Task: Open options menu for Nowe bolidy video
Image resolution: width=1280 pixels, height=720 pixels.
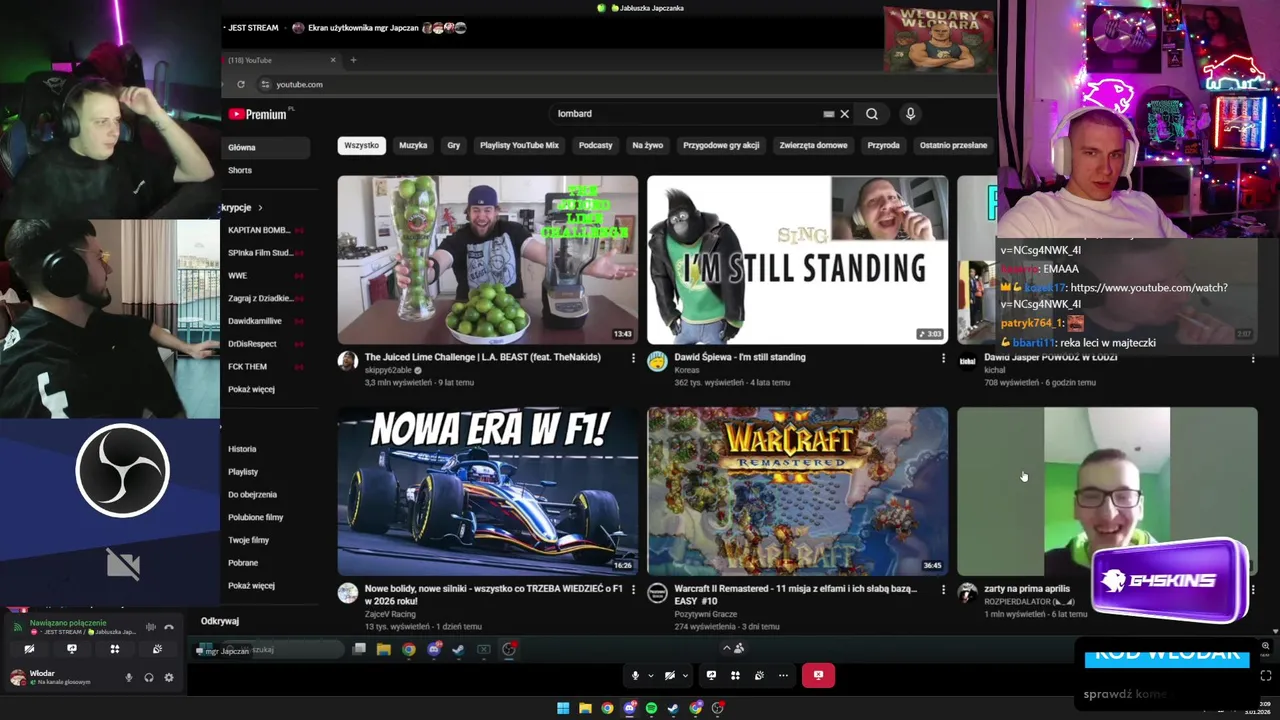Action: click(633, 590)
